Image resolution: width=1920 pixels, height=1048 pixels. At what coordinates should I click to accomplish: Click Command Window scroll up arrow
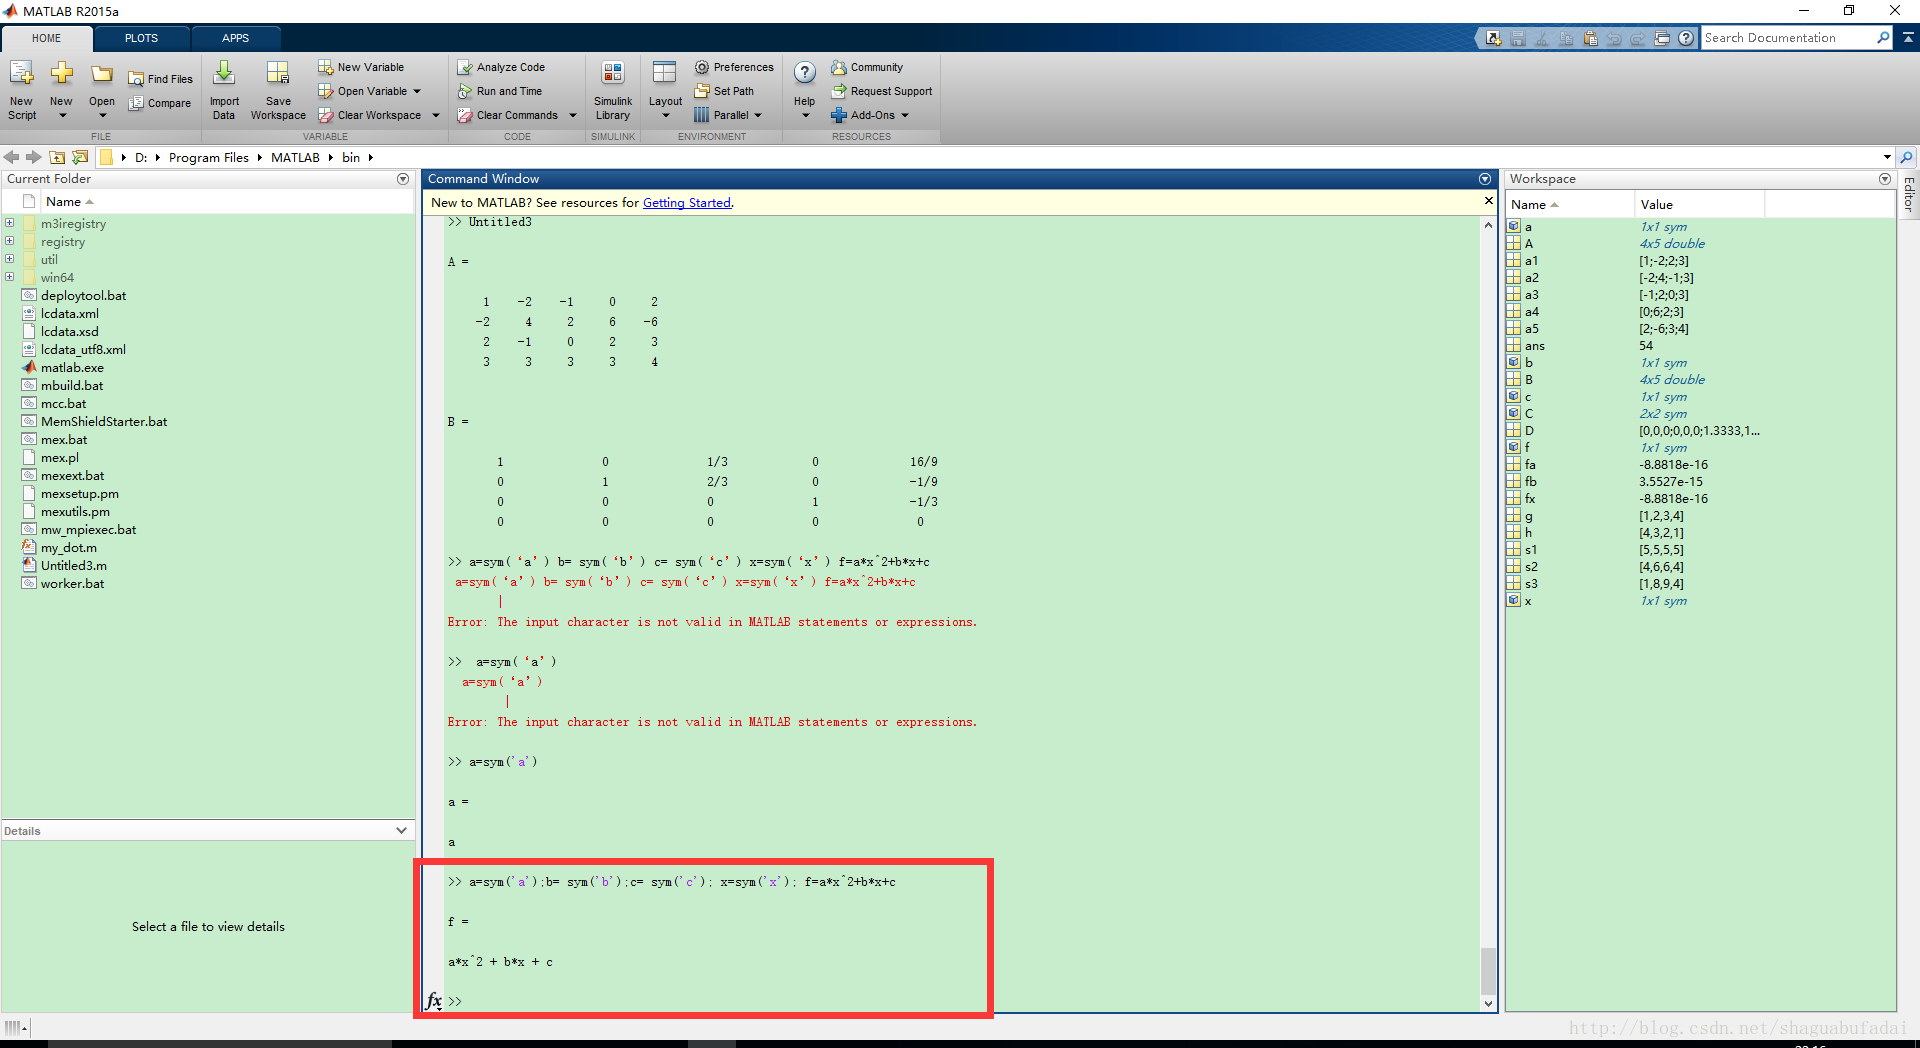pyautogui.click(x=1488, y=225)
